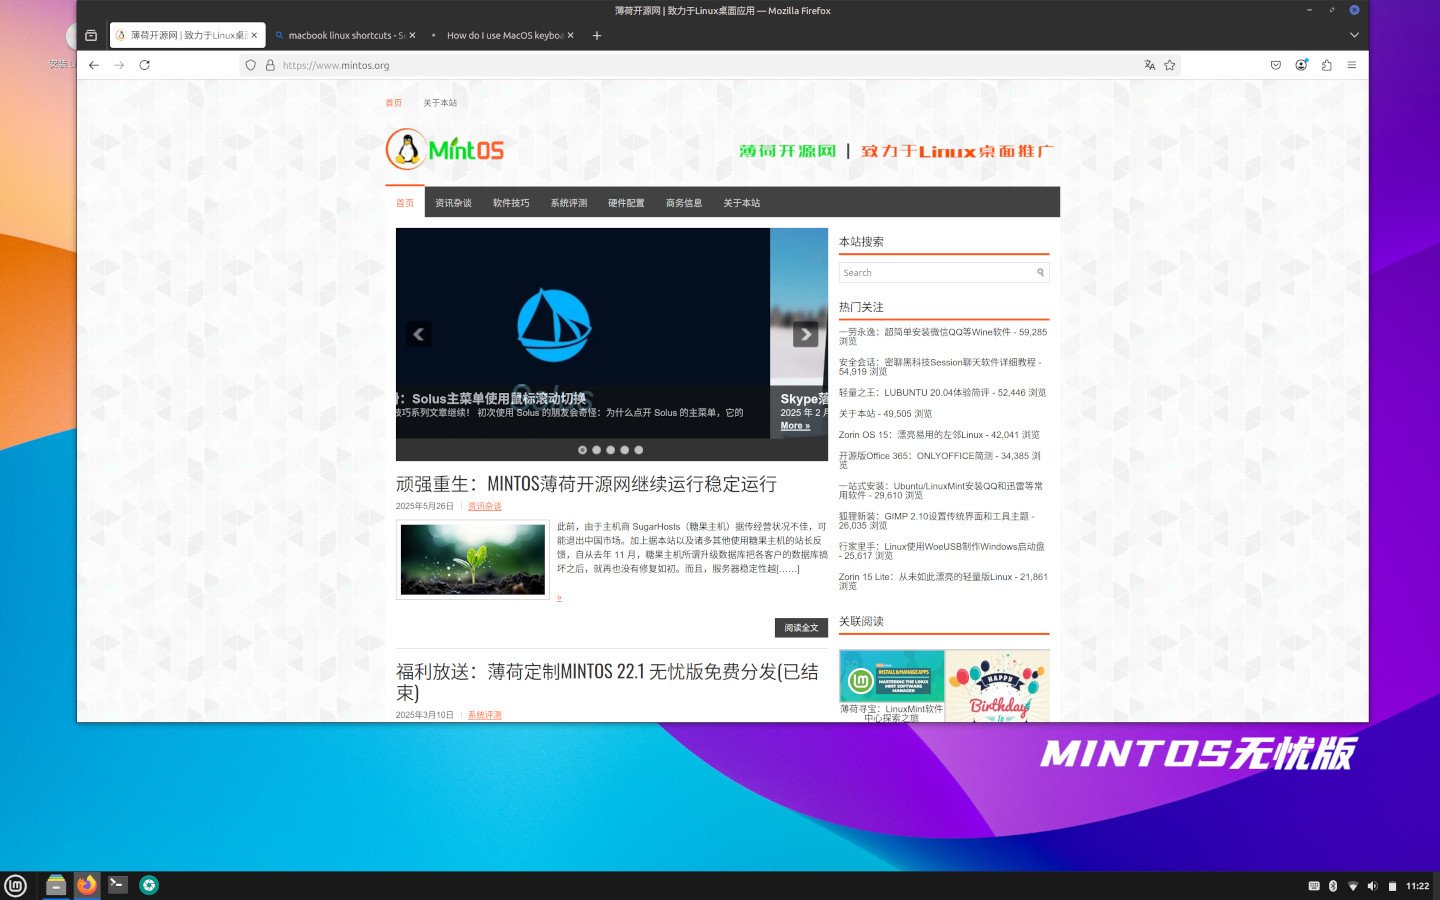The image size is (1440, 900).
Task: Open the 系统评测 navigation item
Action: [x=569, y=203]
